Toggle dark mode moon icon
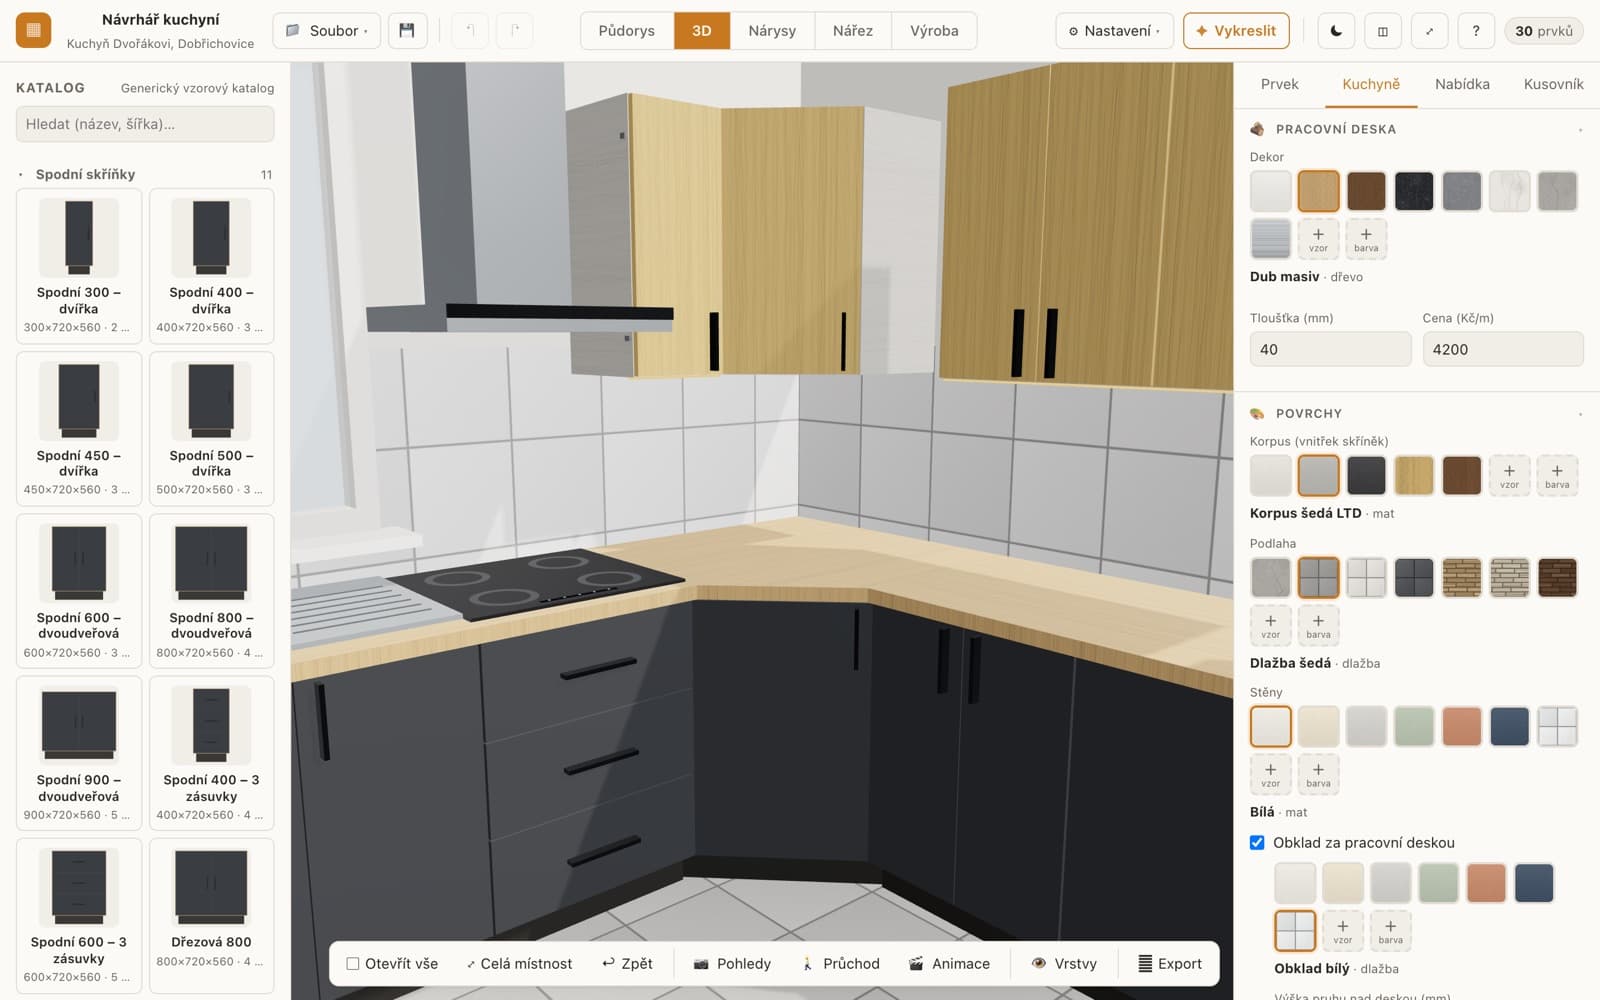 [1336, 31]
